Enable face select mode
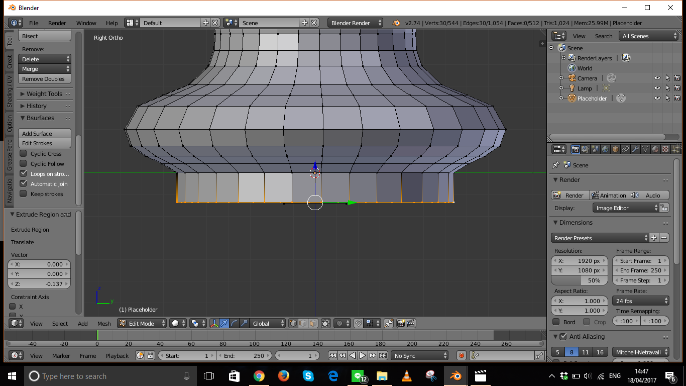The width and height of the screenshot is (686, 386). [x=313, y=323]
